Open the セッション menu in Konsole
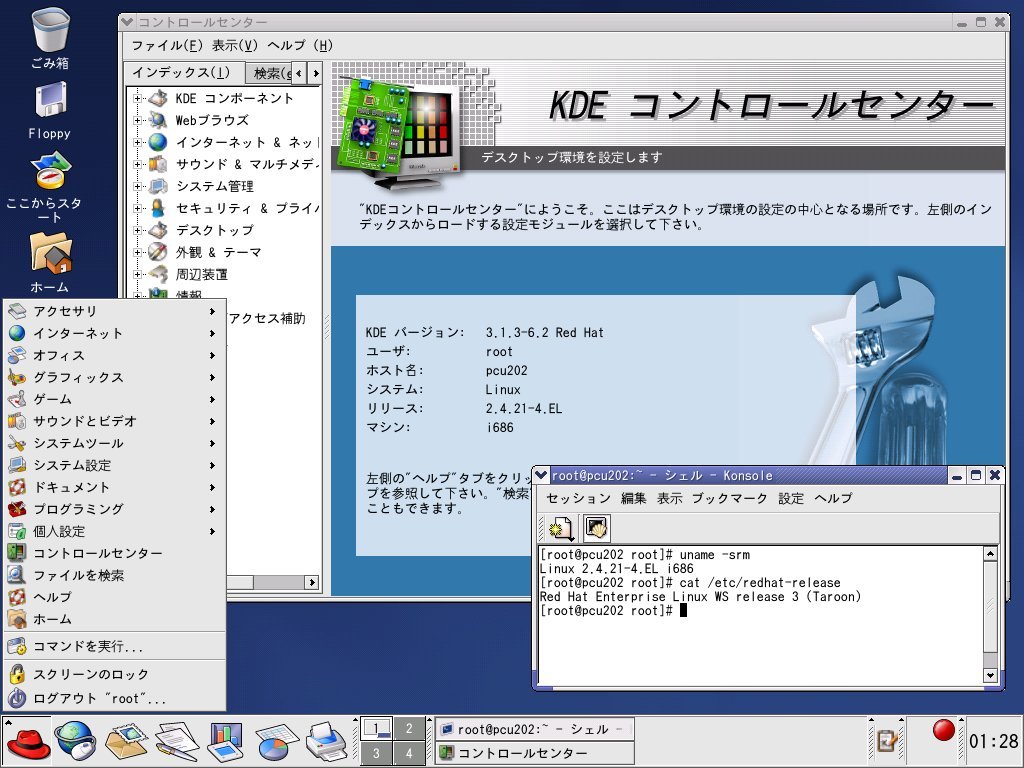Image resolution: width=1024 pixels, height=768 pixels. coord(578,498)
